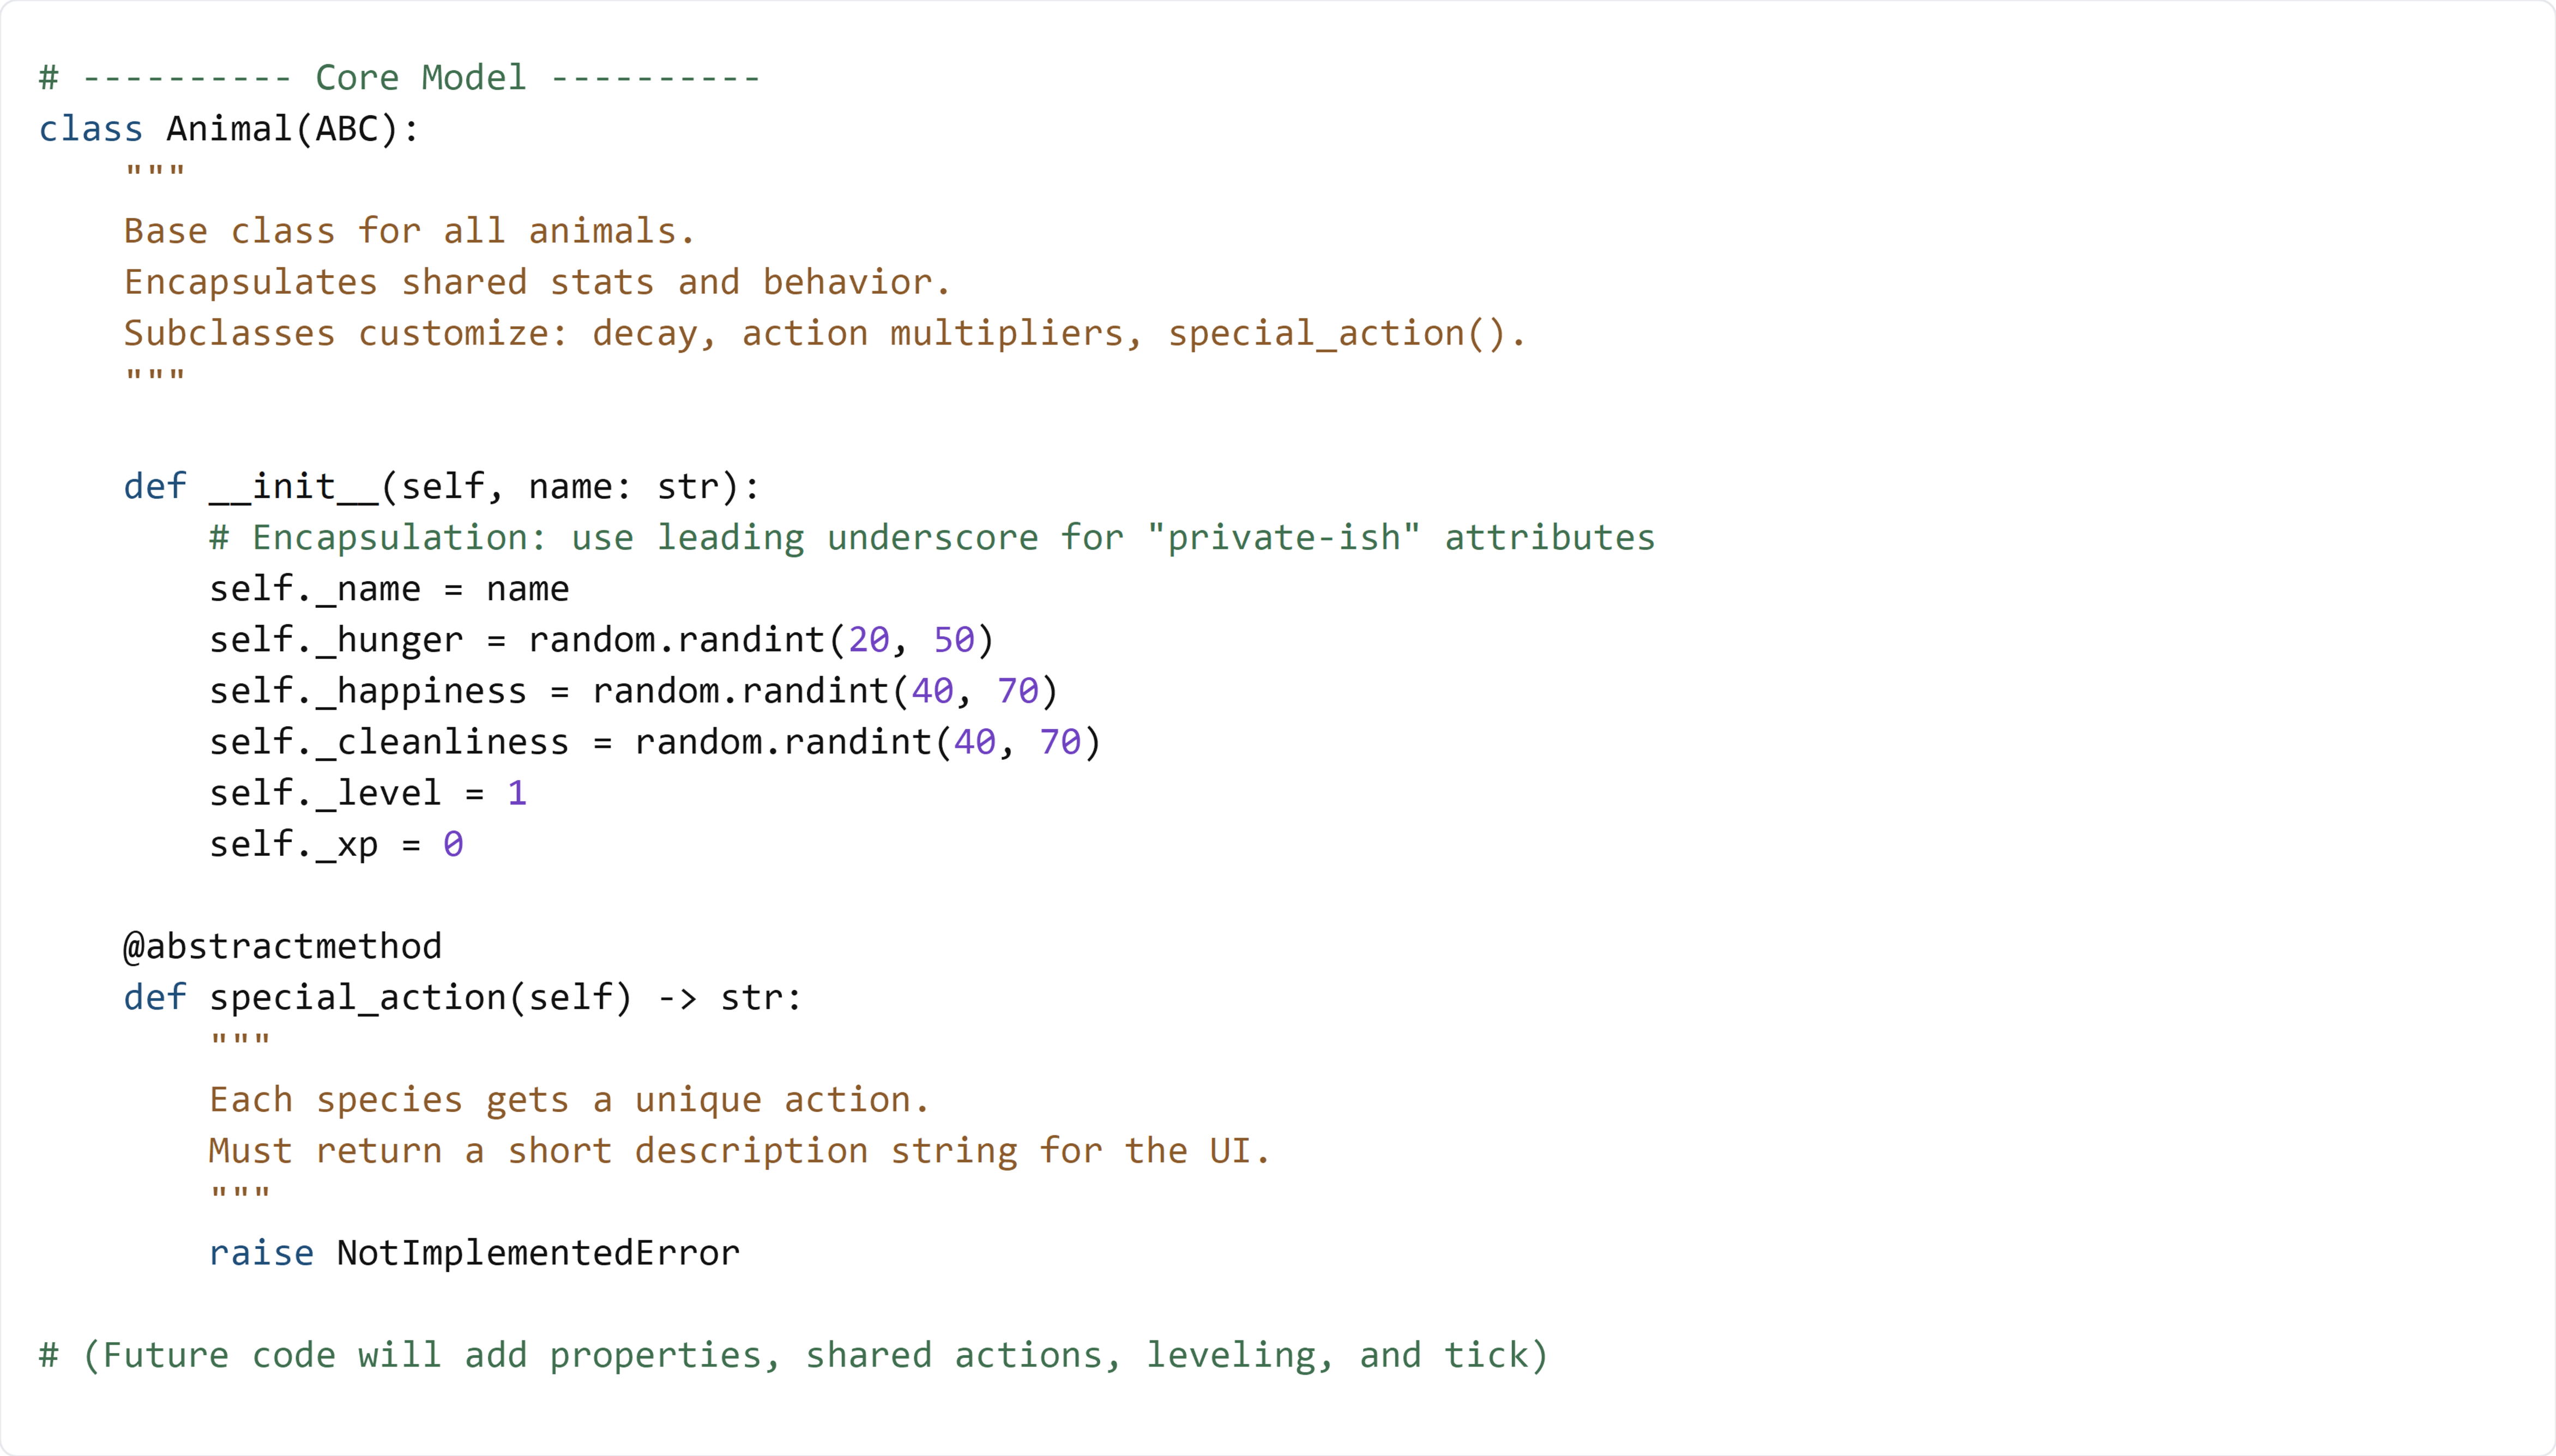The height and width of the screenshot is (1456, 2556).
Task: Click the value 0 of self._xp
Action: [453, 845]
